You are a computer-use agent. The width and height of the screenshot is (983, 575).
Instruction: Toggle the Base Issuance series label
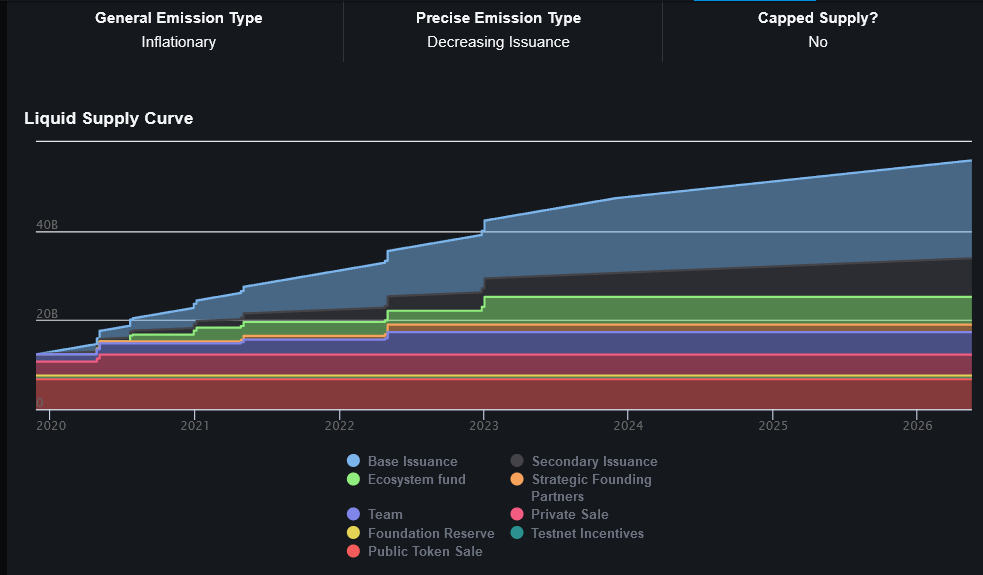412,461
